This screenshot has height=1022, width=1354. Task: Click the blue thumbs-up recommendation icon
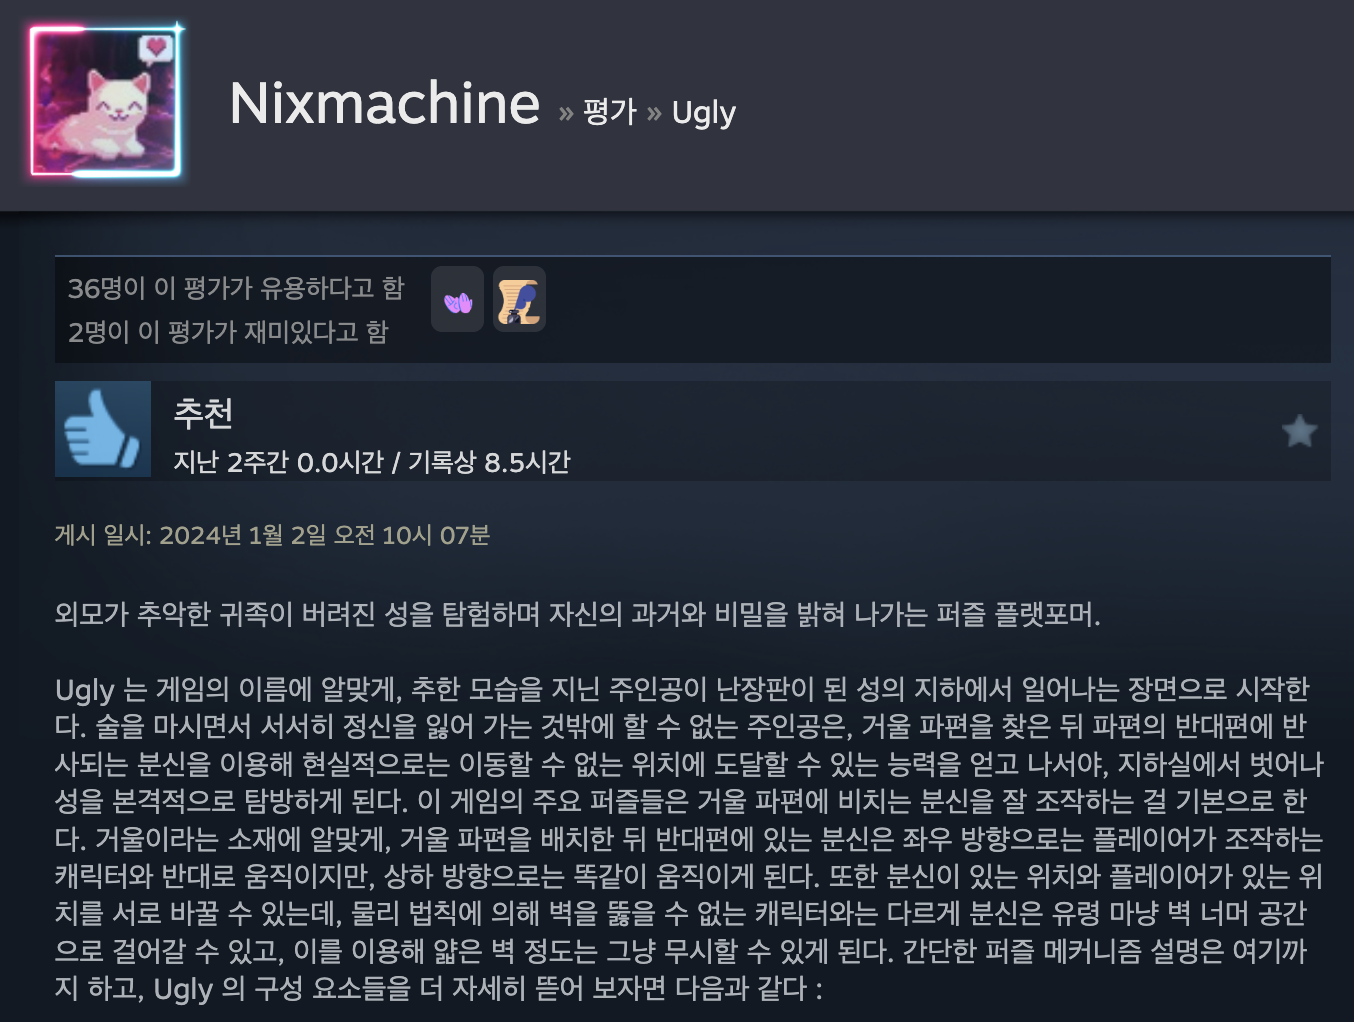coord(103,429)
